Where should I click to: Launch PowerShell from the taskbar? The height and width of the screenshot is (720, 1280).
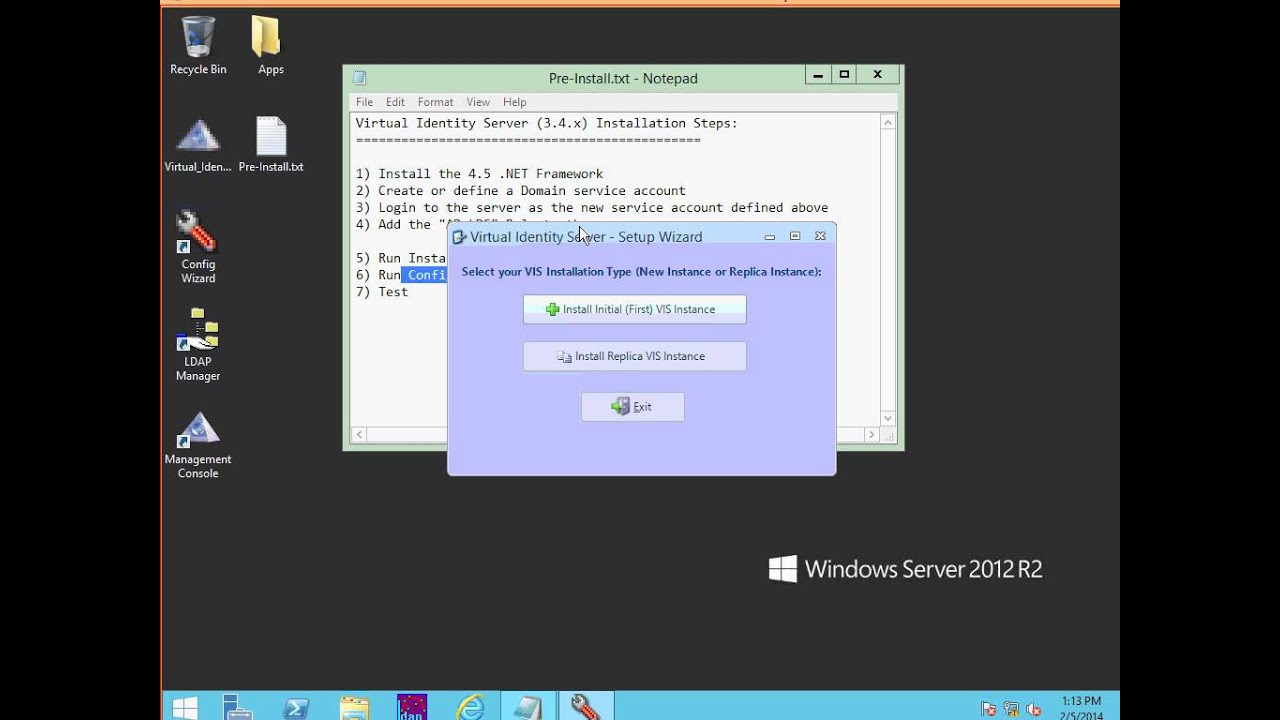(295, 707)
